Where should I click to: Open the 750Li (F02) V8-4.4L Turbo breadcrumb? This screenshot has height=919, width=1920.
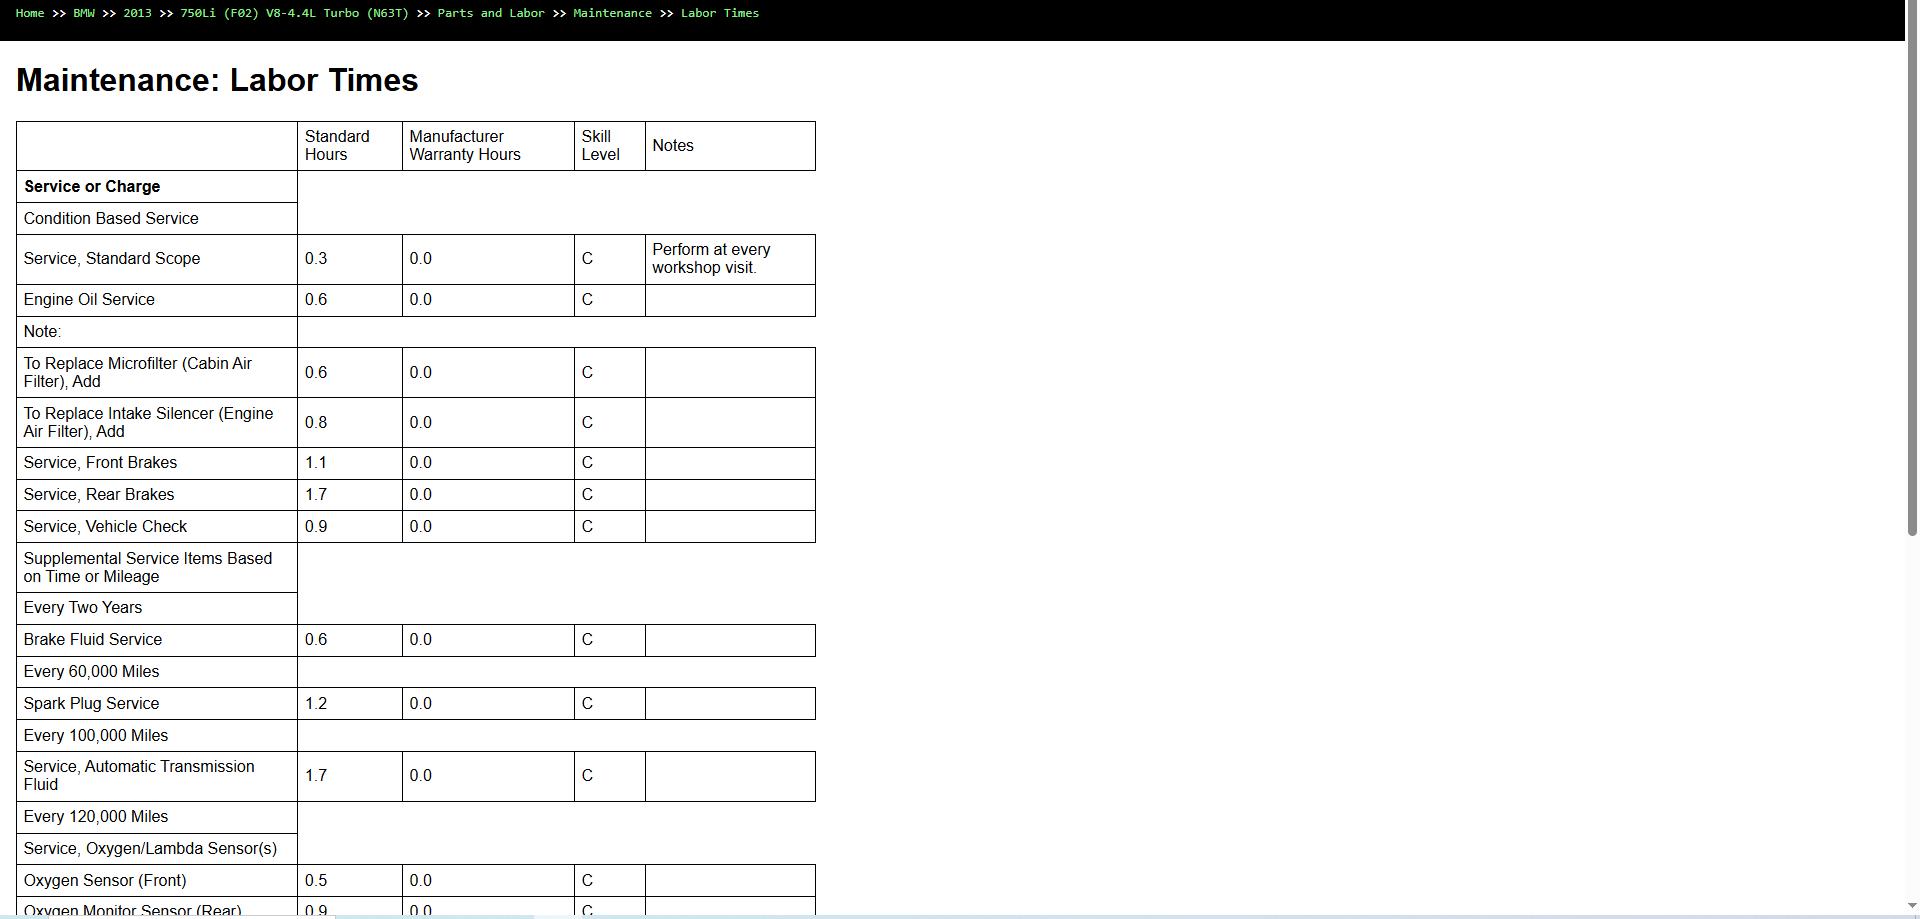(294, 13)
